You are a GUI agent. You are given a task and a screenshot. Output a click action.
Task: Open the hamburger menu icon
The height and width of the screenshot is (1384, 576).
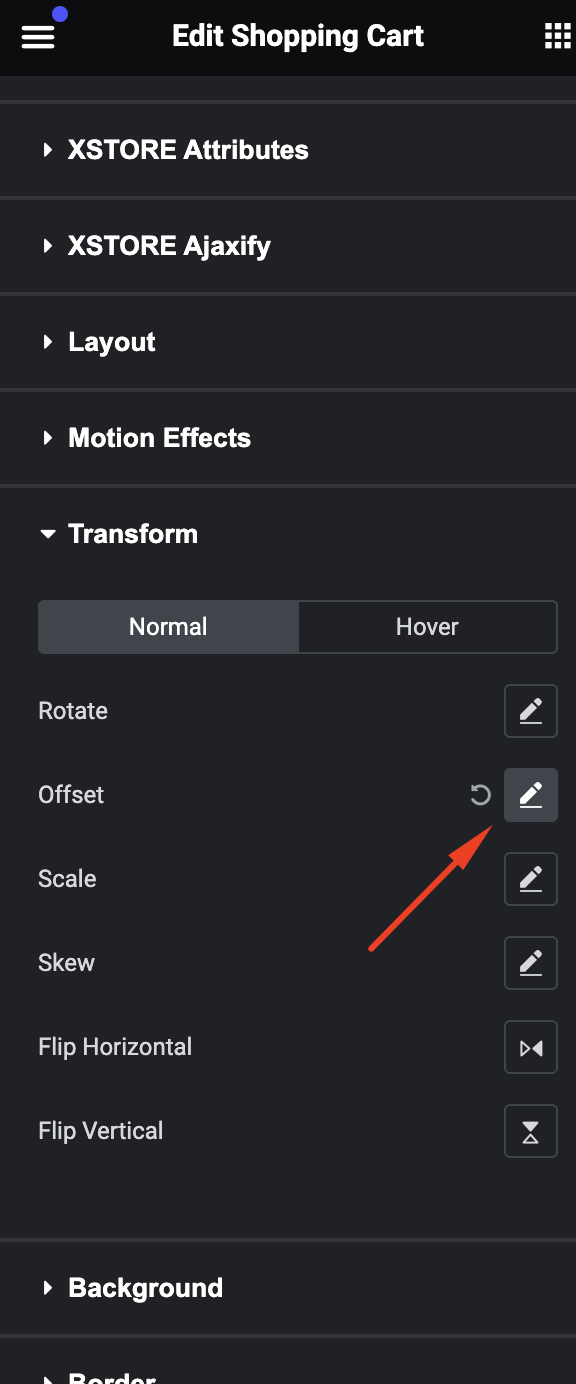pyautogui.click(x=37, y=37)
